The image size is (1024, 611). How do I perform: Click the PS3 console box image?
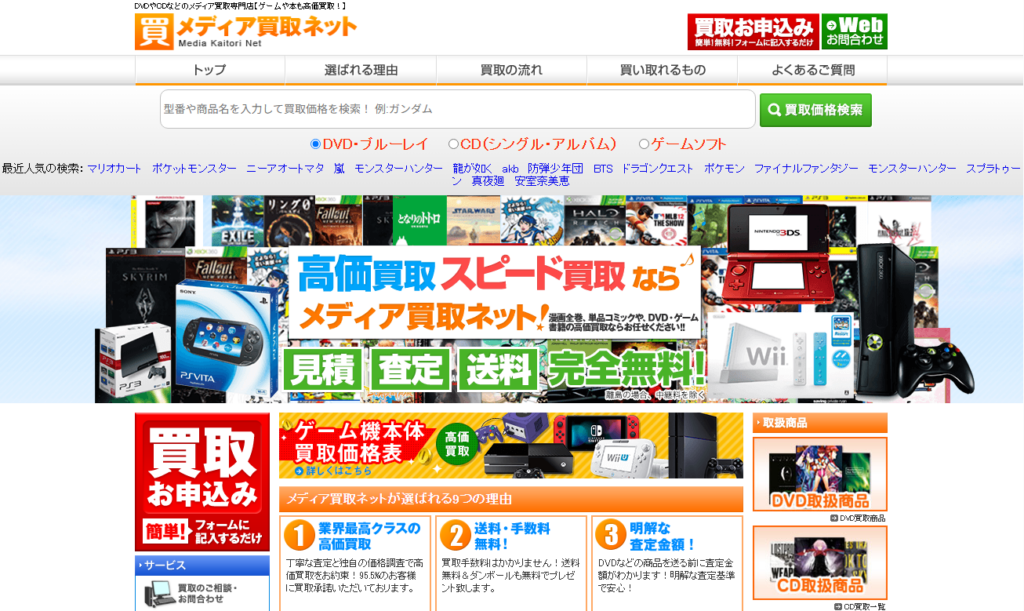point(134,360)
